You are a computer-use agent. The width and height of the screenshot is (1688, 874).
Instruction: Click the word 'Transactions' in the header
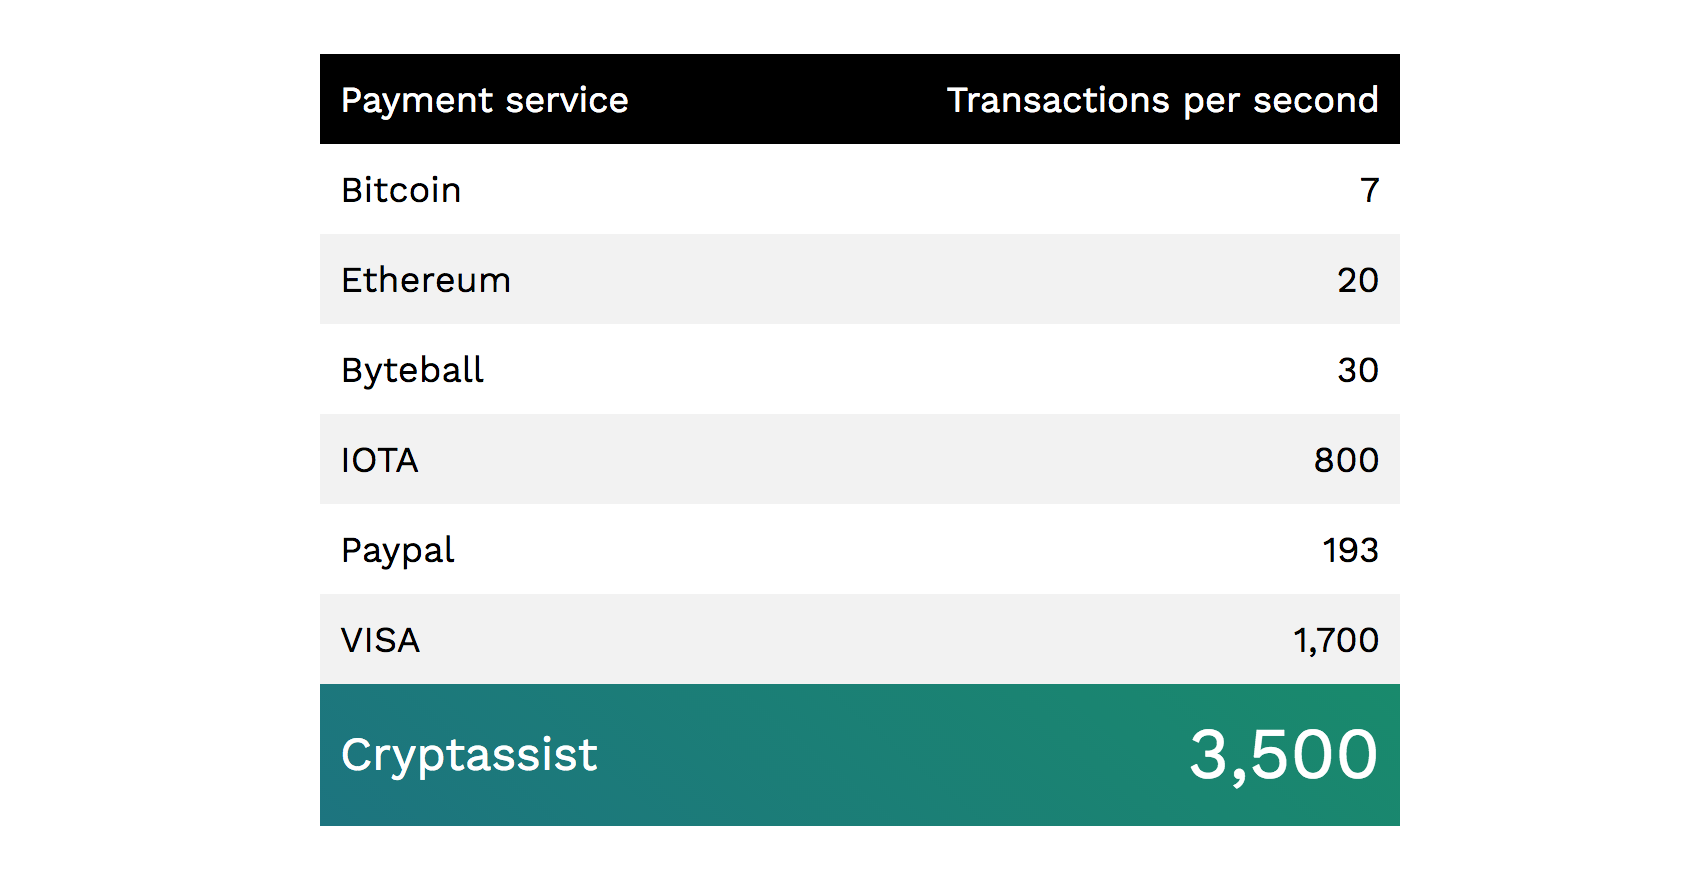[x=1058, y=101]
